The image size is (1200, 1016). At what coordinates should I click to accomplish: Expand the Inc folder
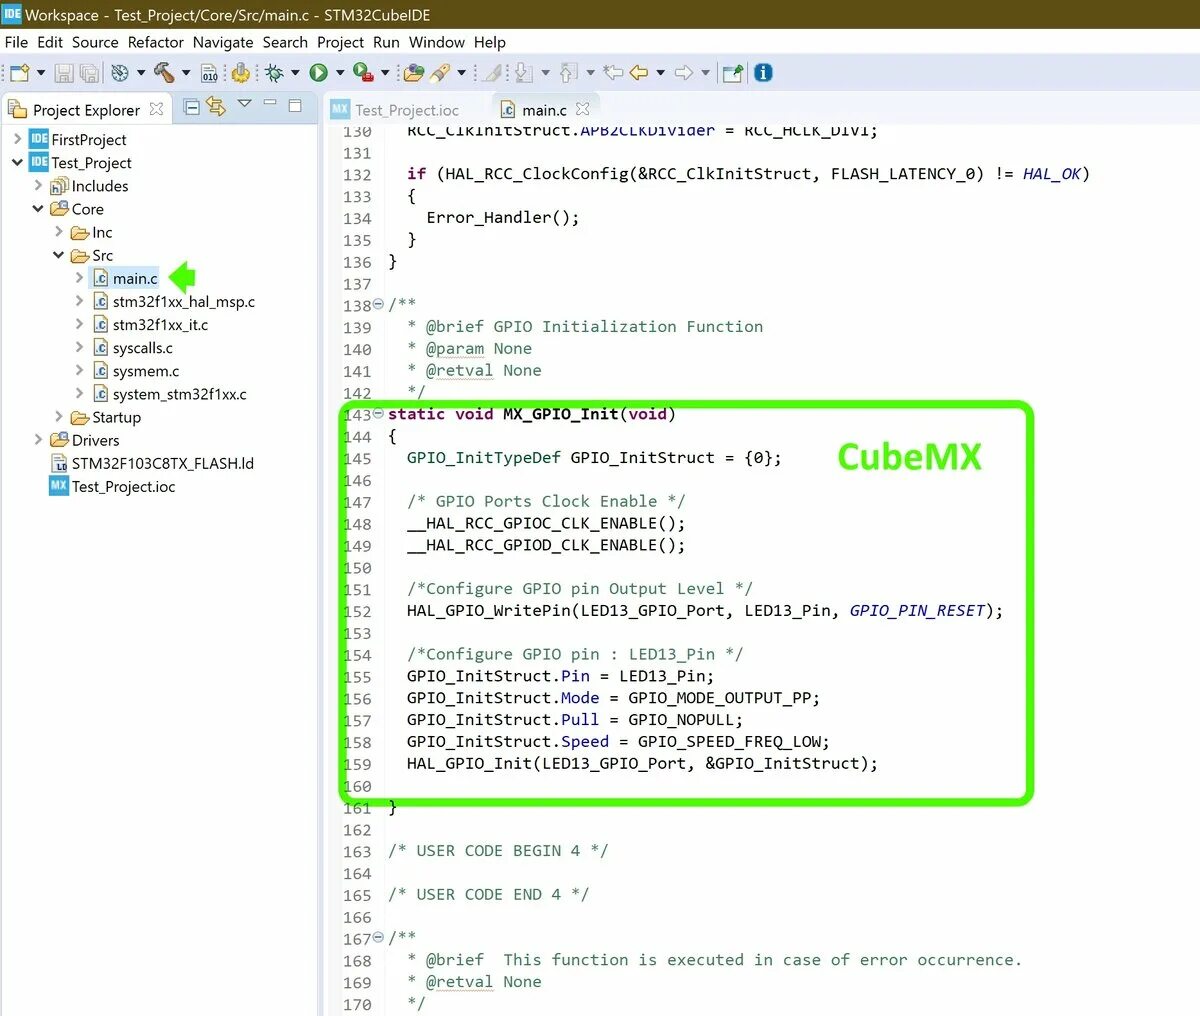click(59, 231)
